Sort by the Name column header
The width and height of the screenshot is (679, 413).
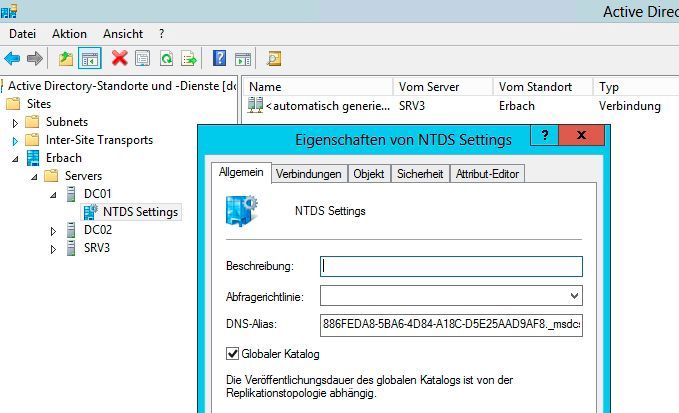pos(319,87)
